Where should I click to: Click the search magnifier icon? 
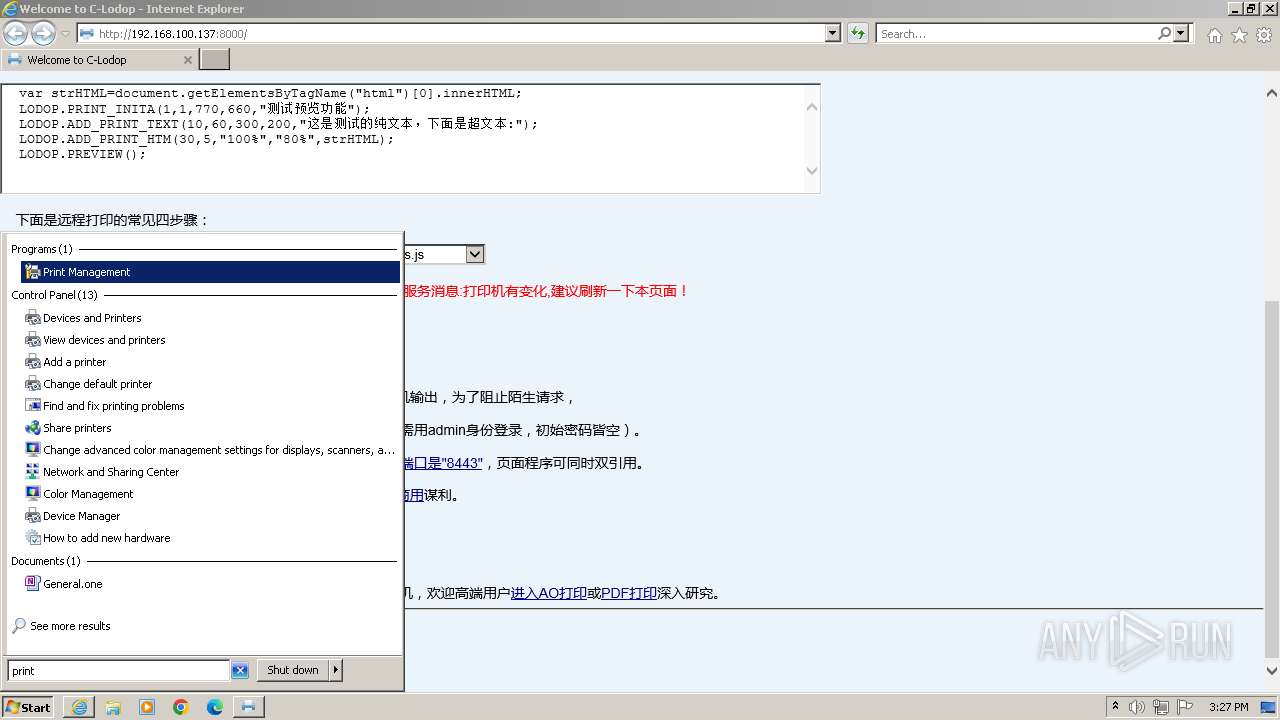coord(1164,34)
